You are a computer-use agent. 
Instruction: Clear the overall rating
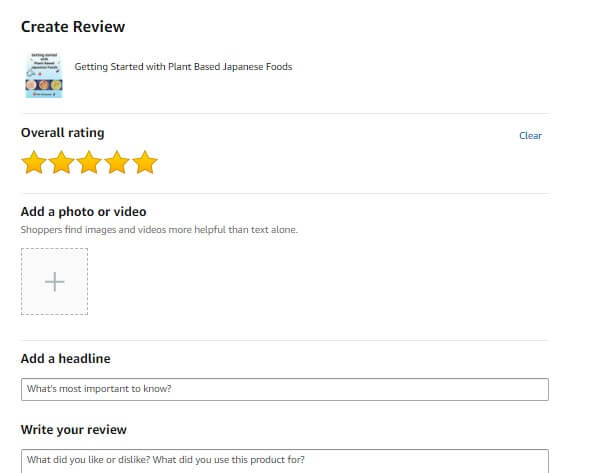[x=530, y=136]
